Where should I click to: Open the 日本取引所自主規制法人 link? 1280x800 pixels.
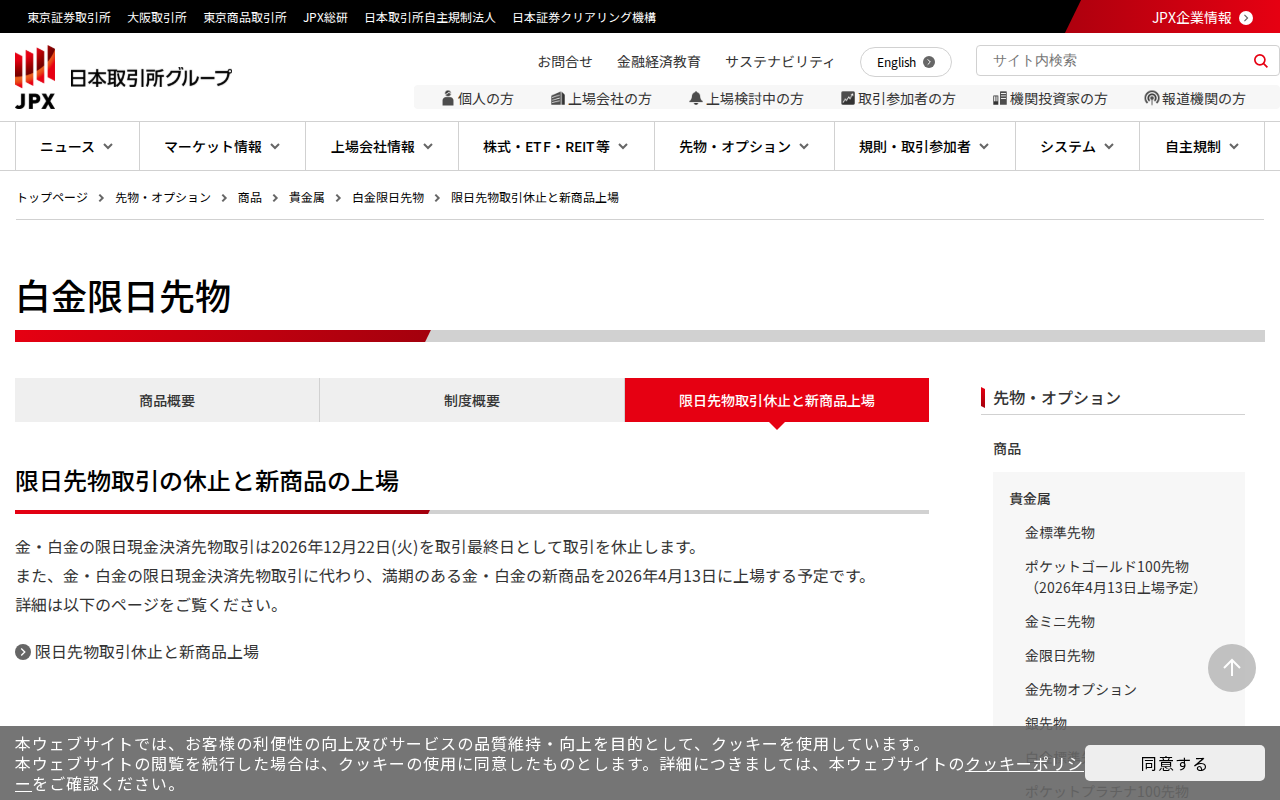coord(430,17)
